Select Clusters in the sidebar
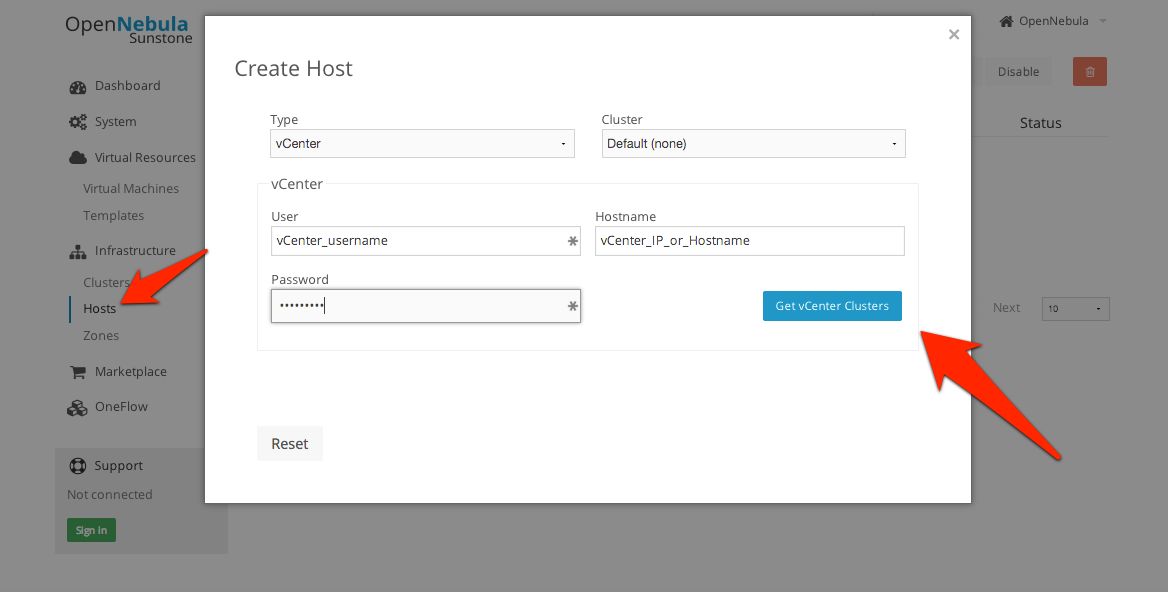This screenshot has width=1168, height=592. click(x=107, y=282)
